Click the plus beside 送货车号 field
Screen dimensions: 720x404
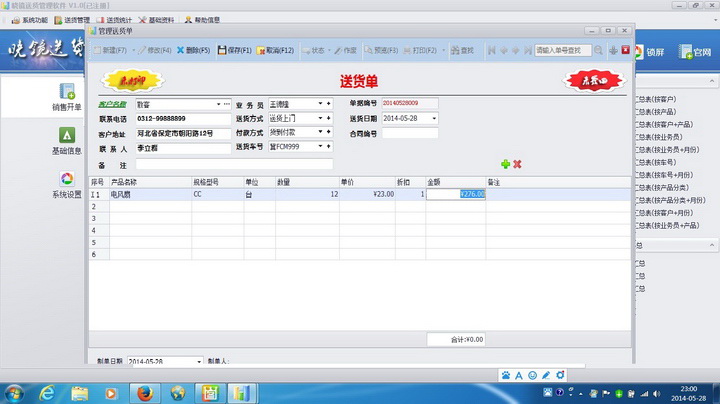point(329,146)
